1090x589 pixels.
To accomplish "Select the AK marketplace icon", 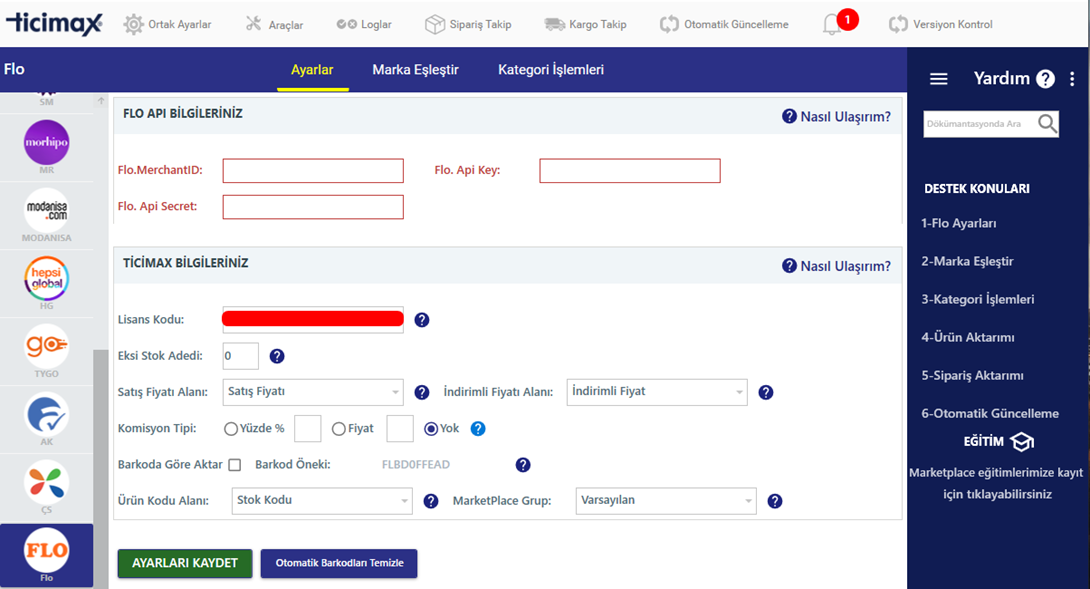I will pos(47,414).
